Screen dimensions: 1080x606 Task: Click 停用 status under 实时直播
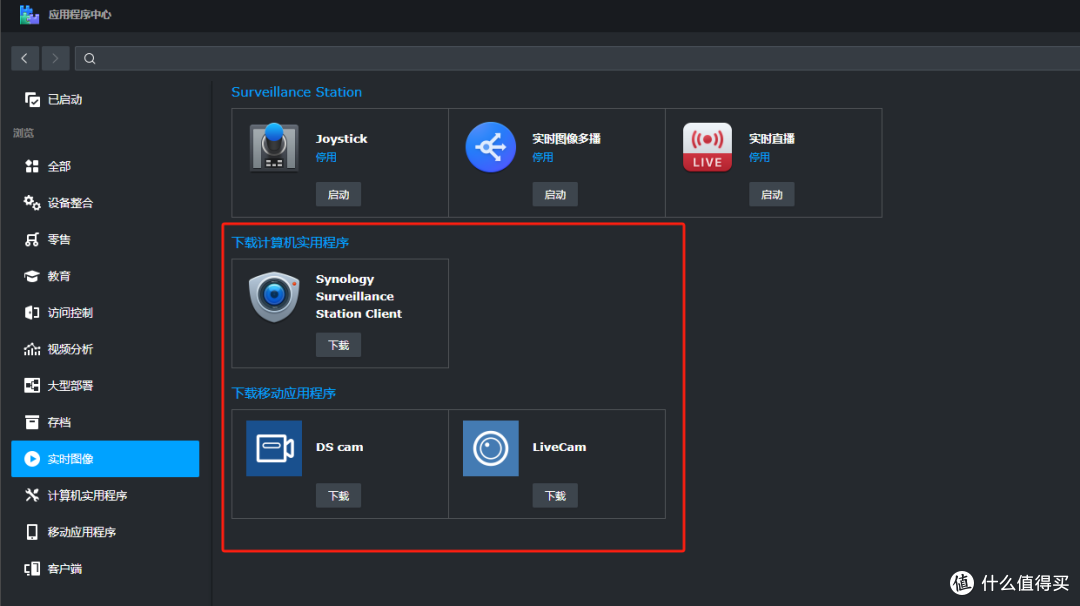[x=760, y=157]
